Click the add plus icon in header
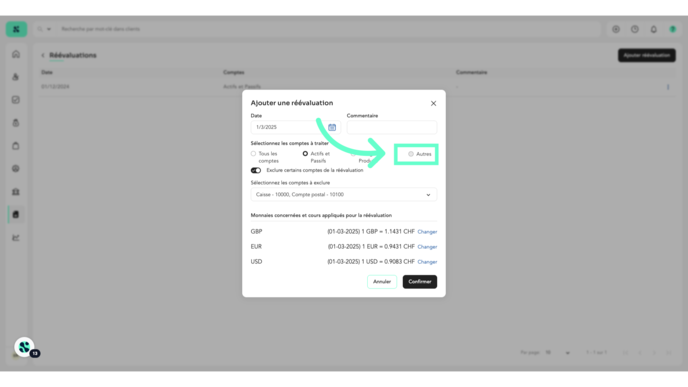Screen dimensions: 688x387 coord(616,29)
